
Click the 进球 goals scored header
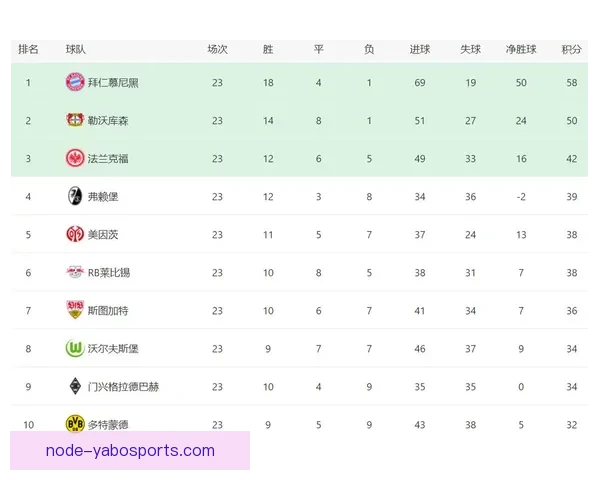pos(420,49)
